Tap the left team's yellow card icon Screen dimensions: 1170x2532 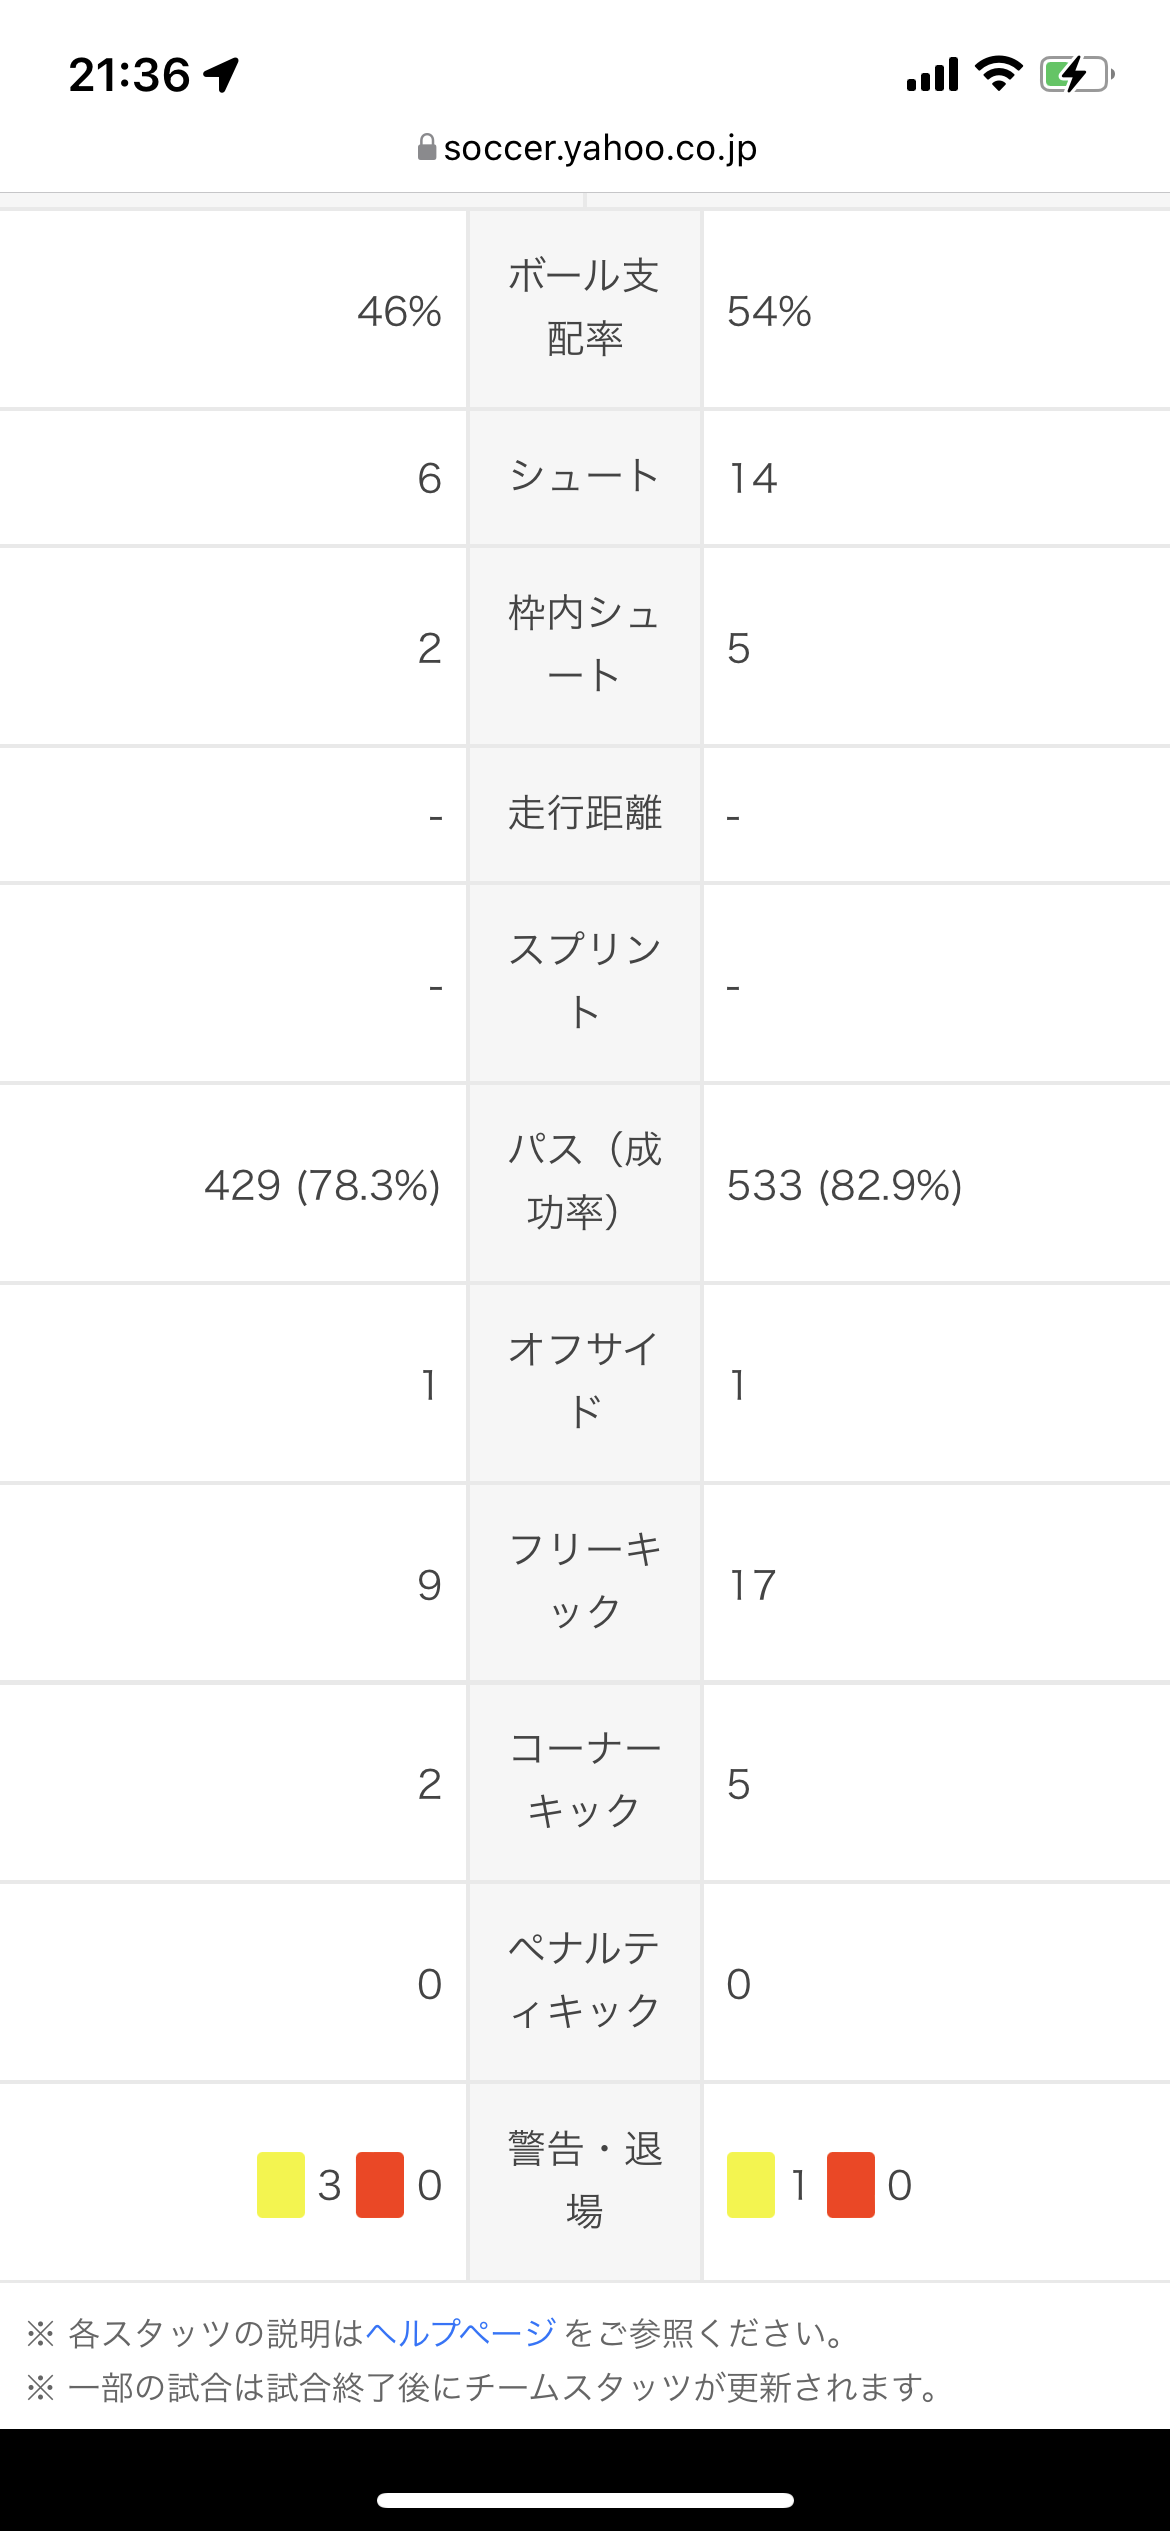coord(281,2185)
